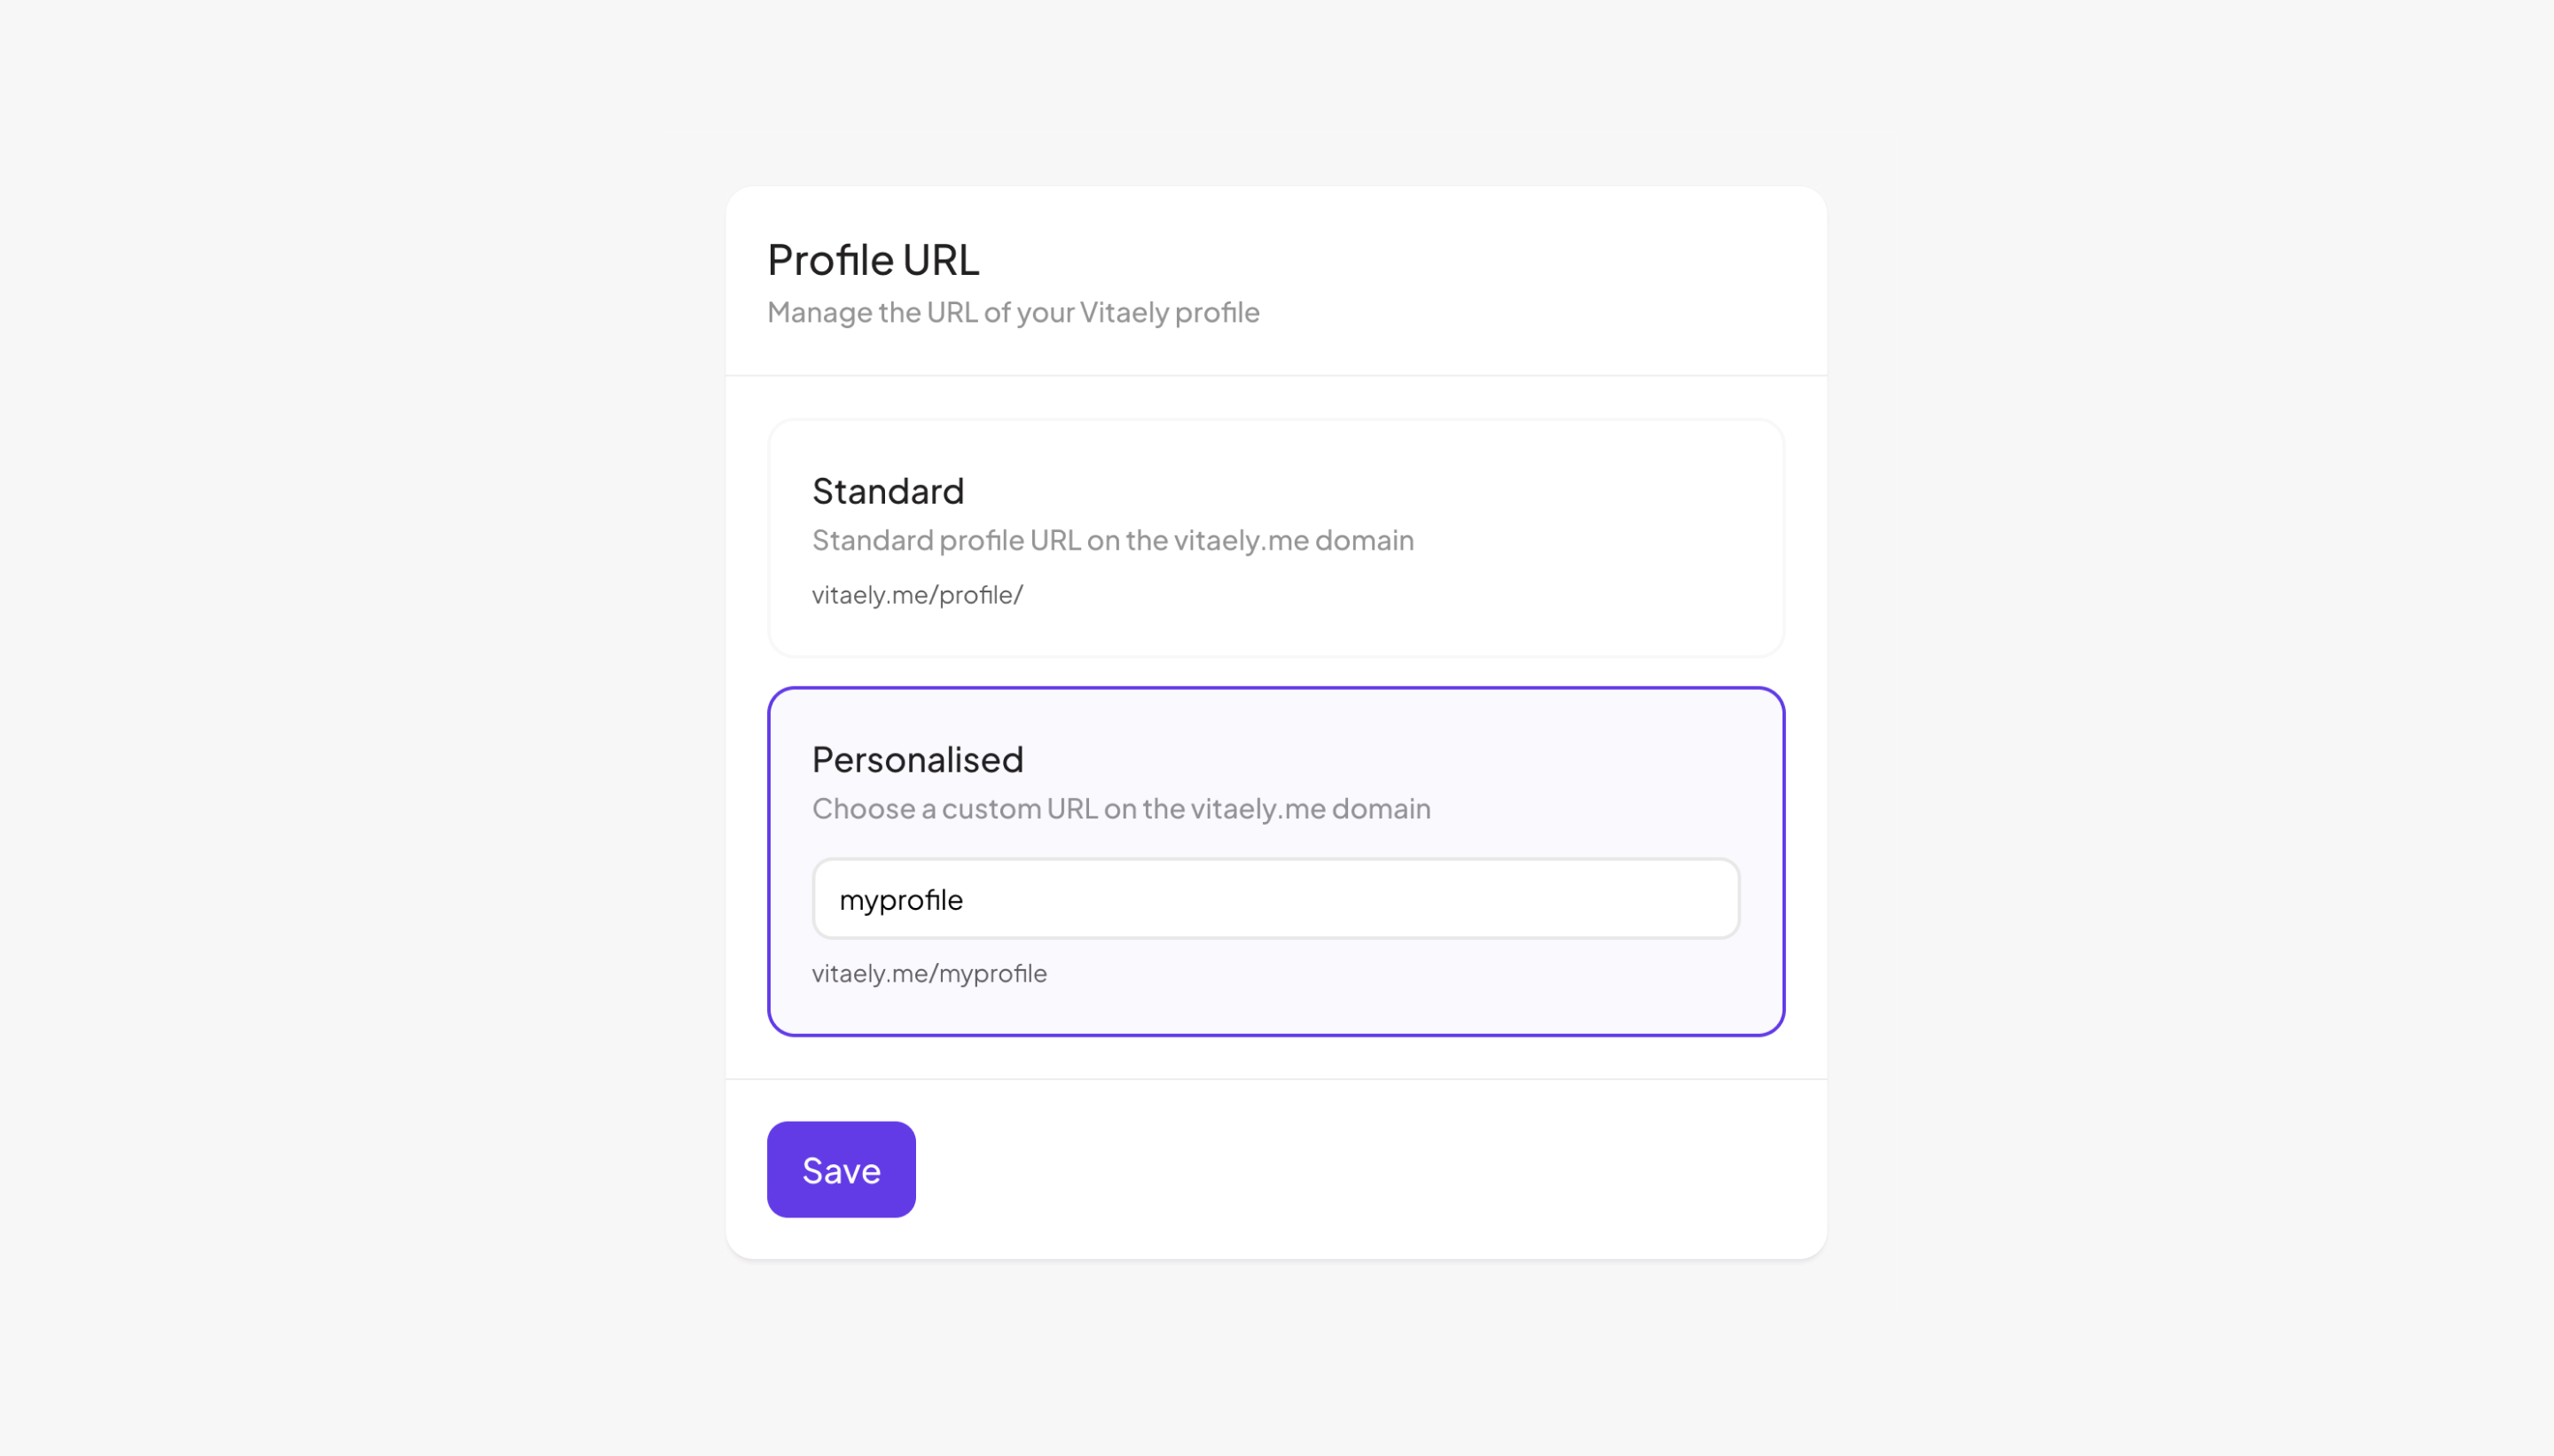The width and height of the screenshot is (2554, 1456).
Task: Click the highlighted Personalised card border
Action: tap(1274, 688)
